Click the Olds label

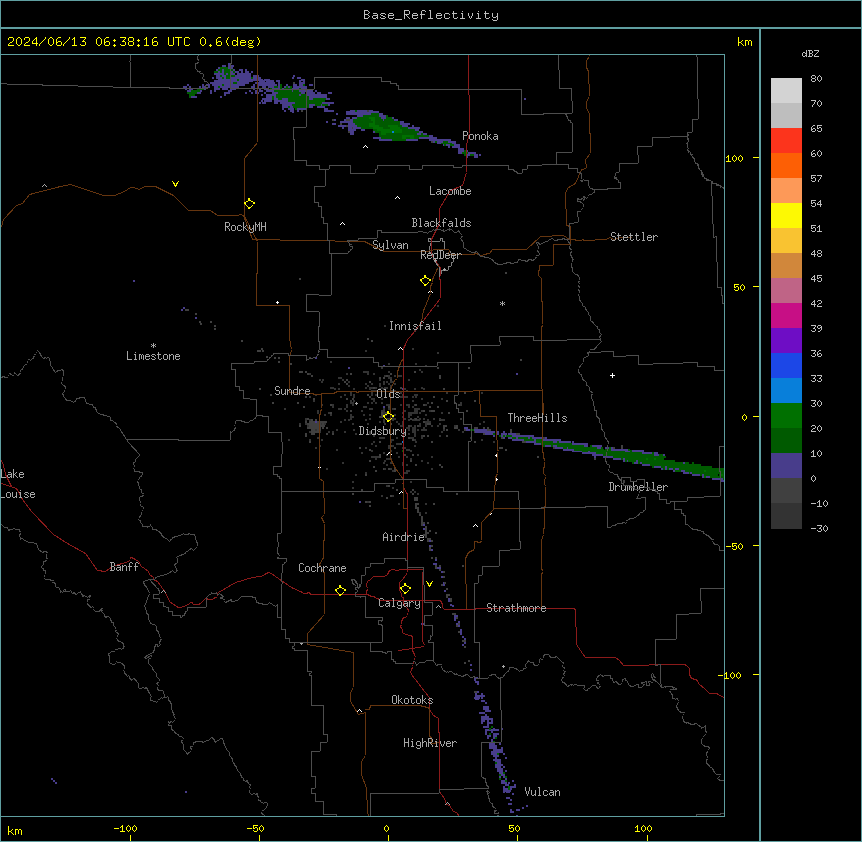click(x=388, y=394)
